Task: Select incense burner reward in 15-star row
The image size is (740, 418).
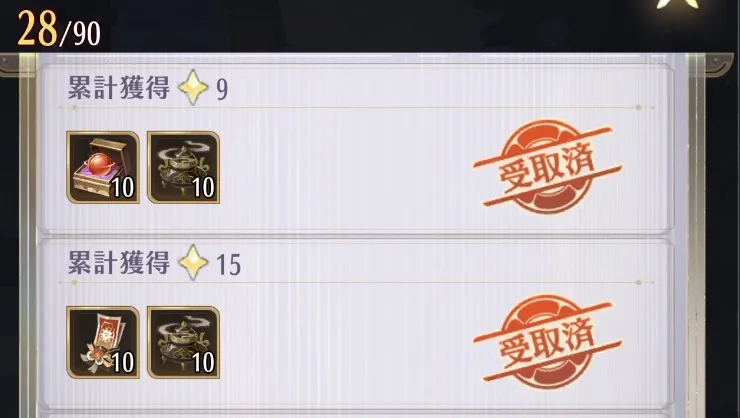Action: [184, 343]
